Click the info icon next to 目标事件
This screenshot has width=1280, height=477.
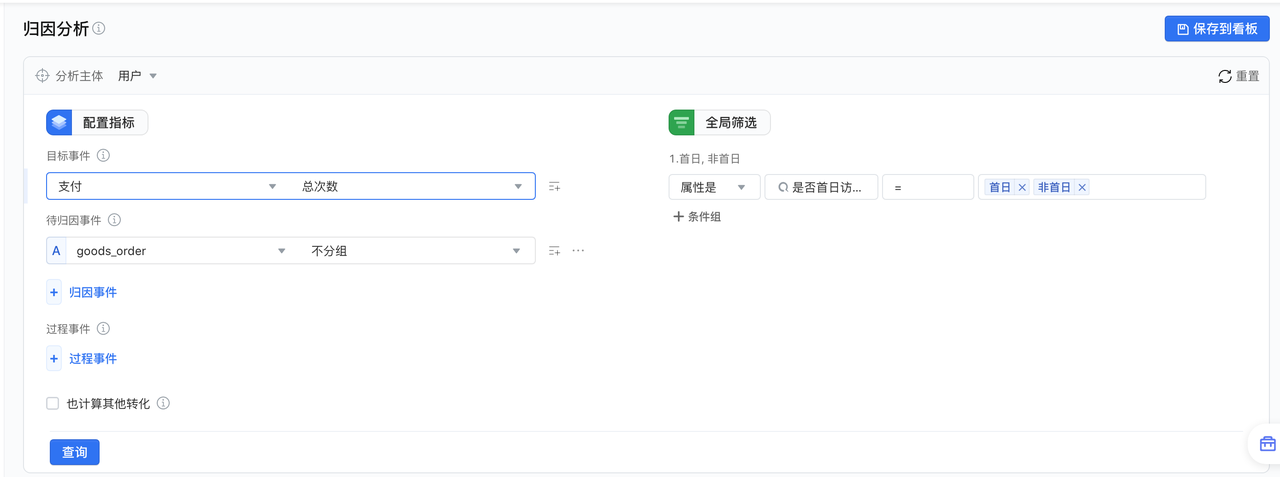(103, 156)
